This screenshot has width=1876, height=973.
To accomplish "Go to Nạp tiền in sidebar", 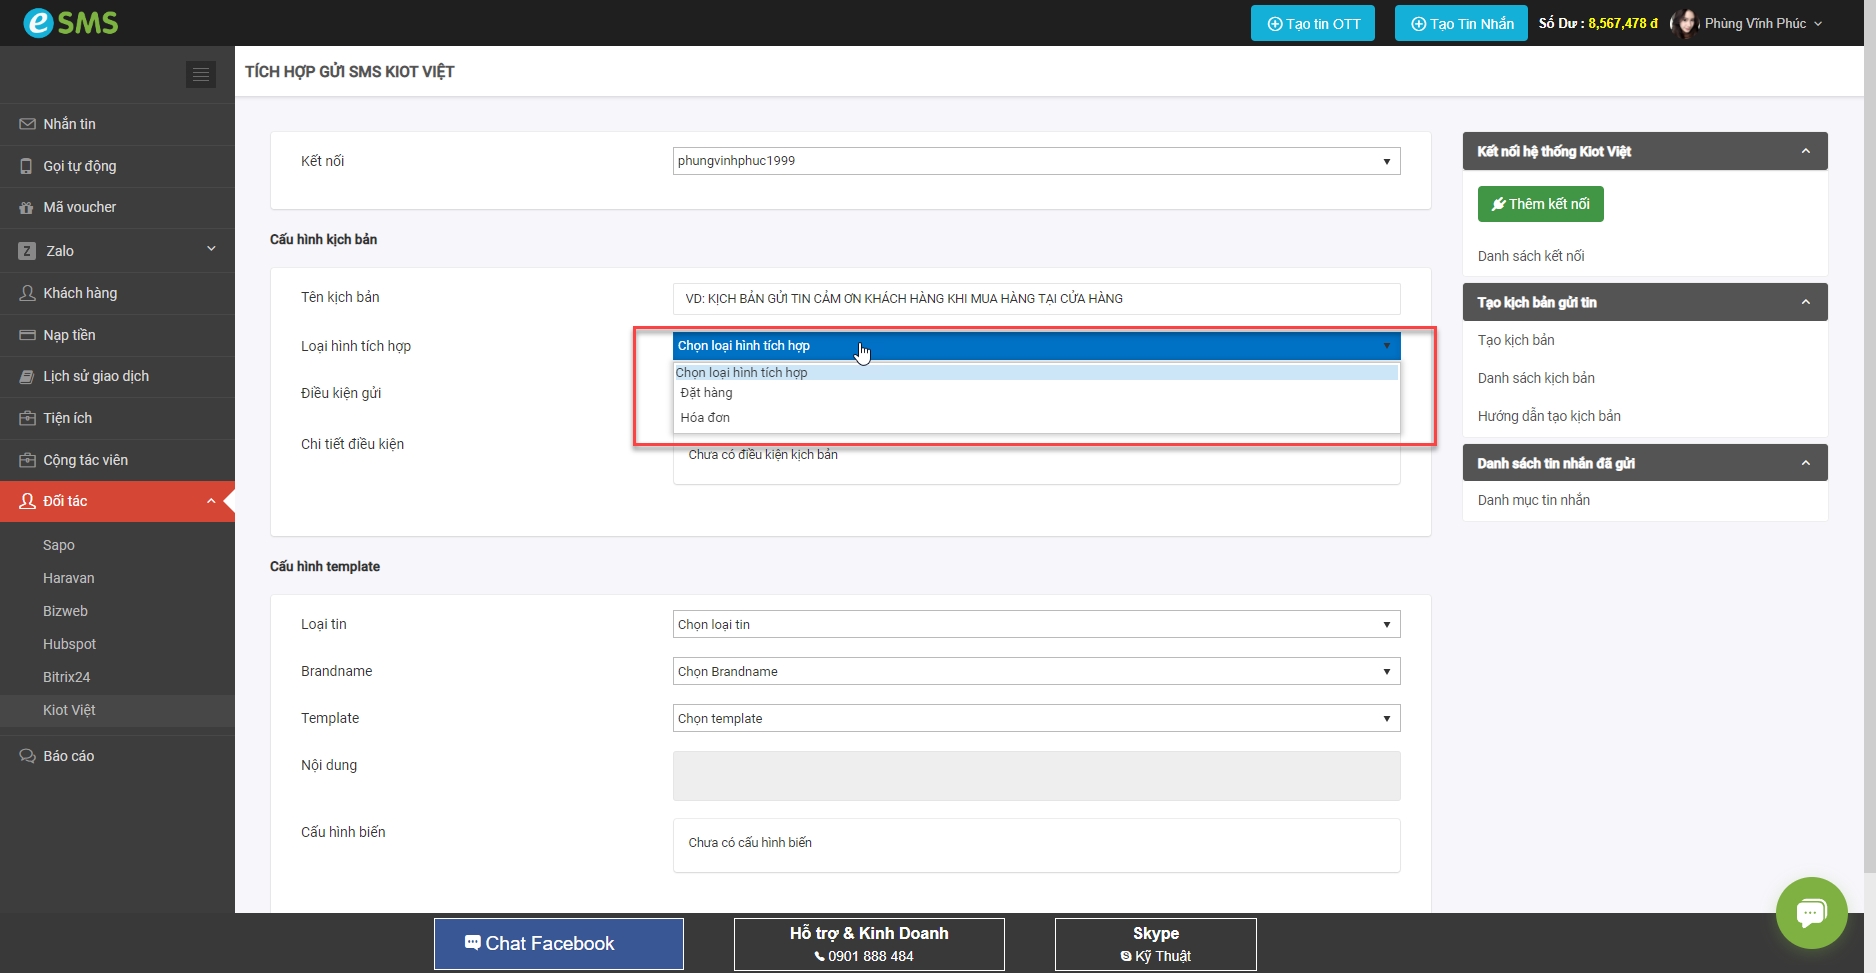I will point(69,335).
